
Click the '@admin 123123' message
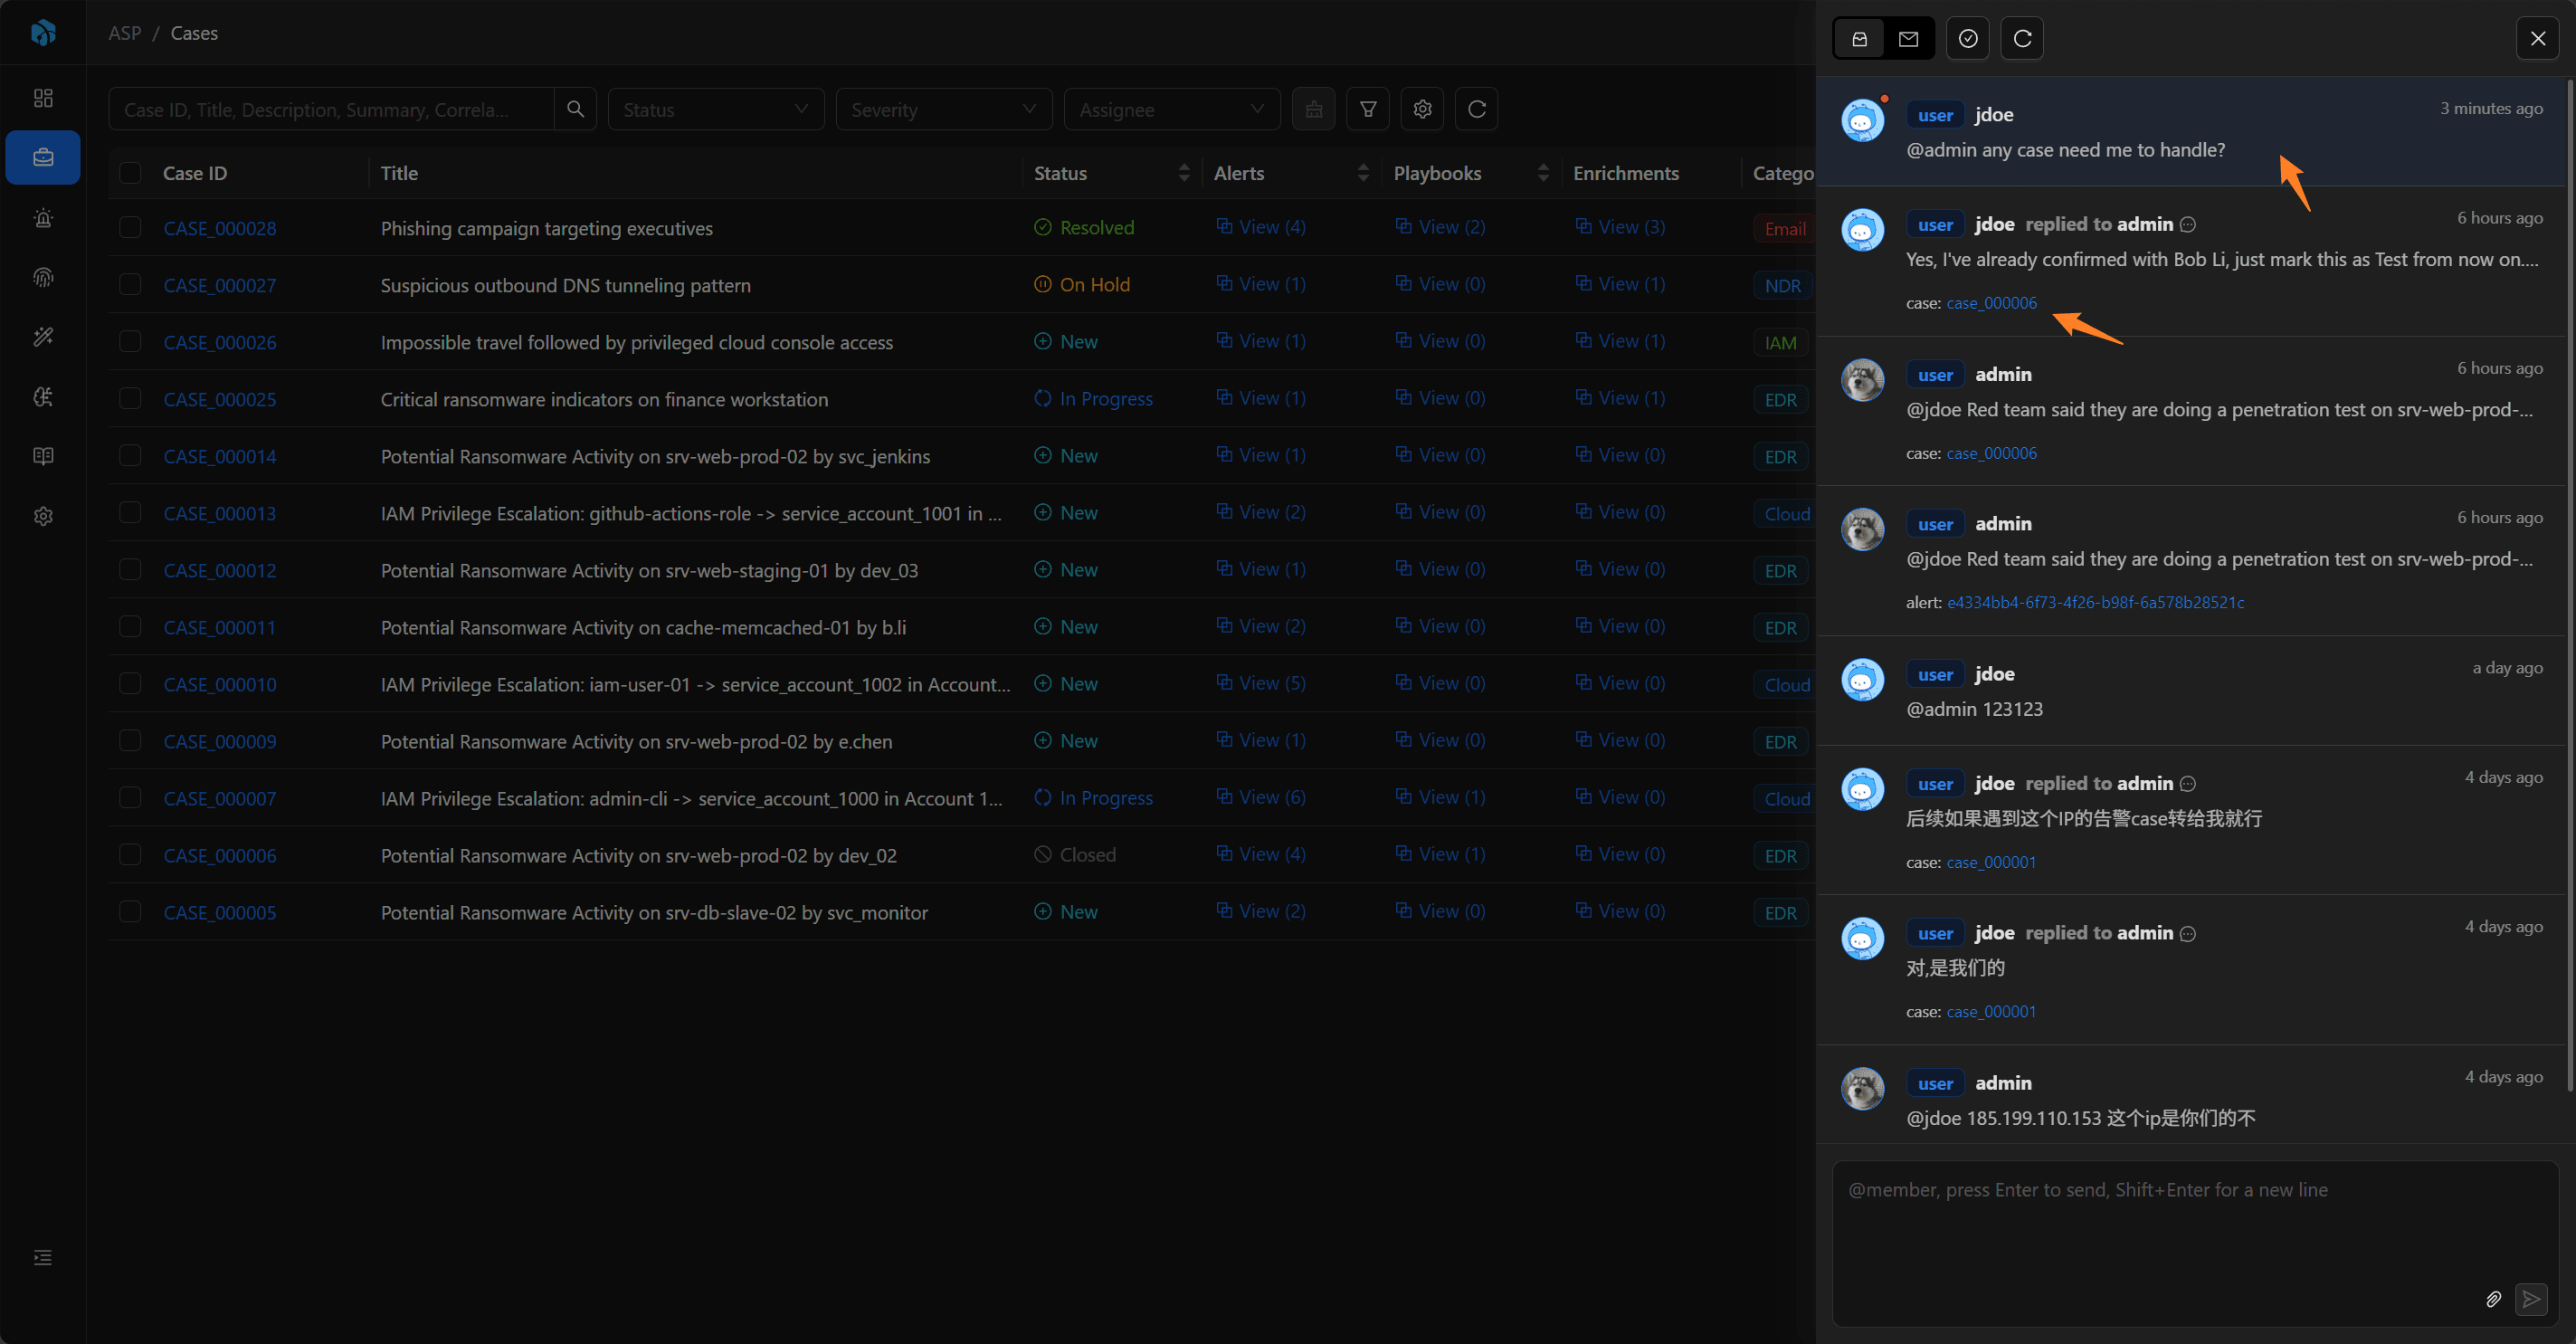[1975, 709]
